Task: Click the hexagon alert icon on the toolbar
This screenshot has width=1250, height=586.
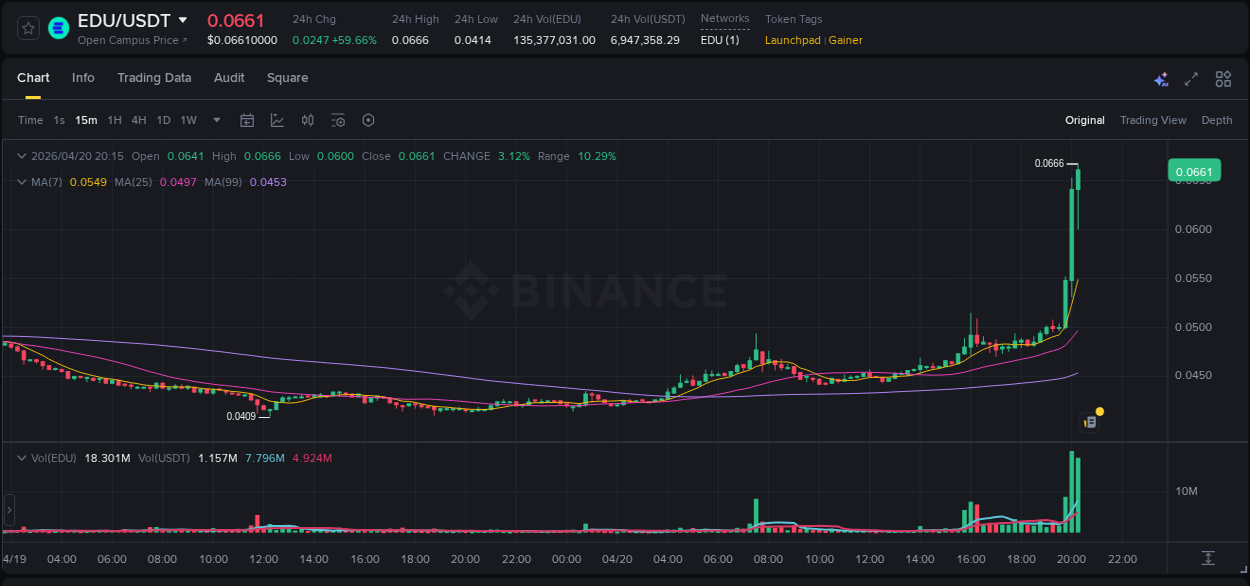Action: (x=368, y=120)
